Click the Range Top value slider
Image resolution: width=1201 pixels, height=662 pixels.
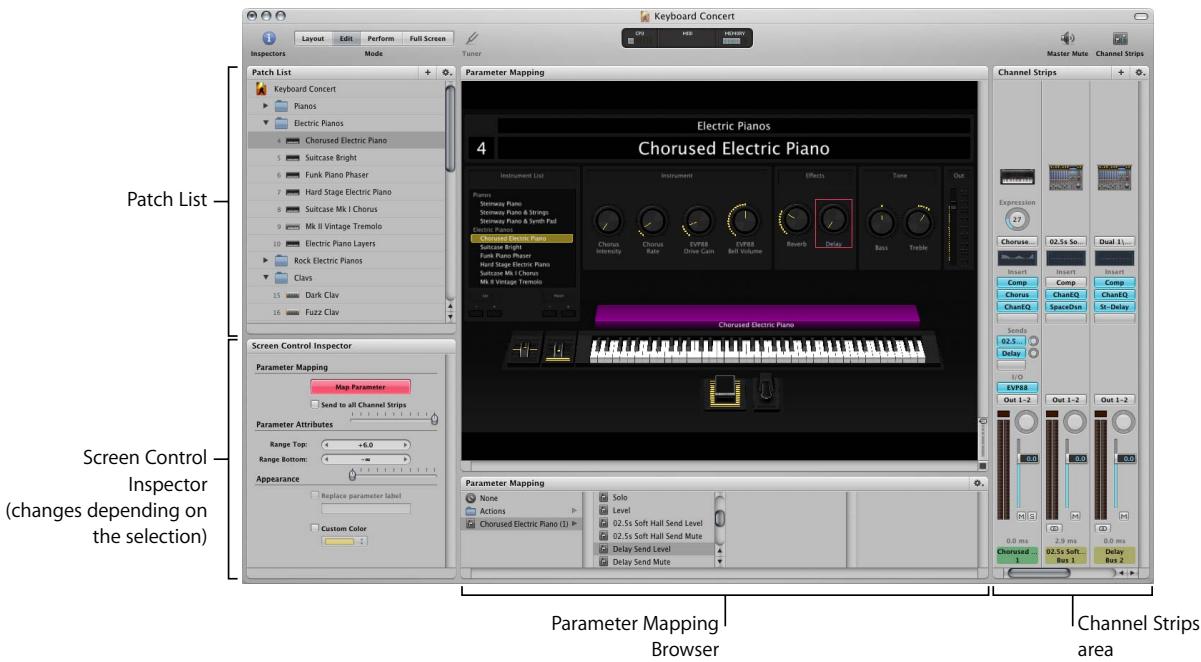365,443
